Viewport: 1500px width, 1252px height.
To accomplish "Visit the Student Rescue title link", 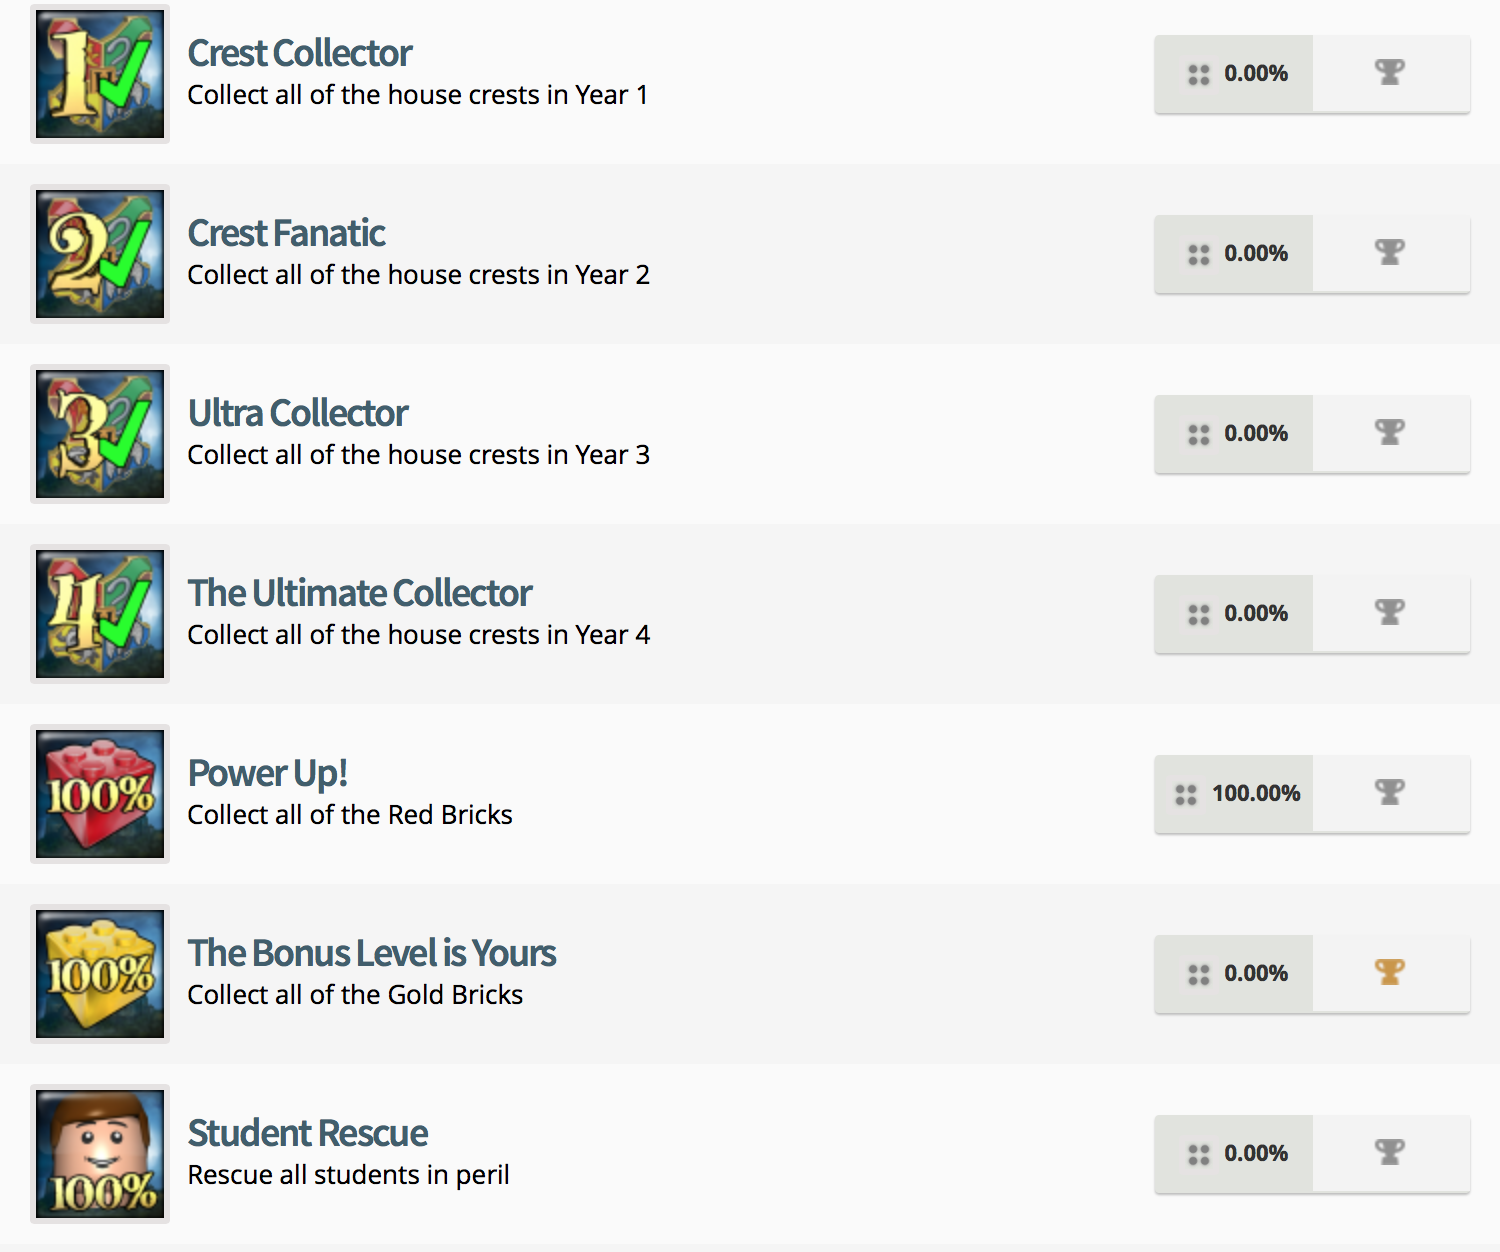I will click(307, 1133).
